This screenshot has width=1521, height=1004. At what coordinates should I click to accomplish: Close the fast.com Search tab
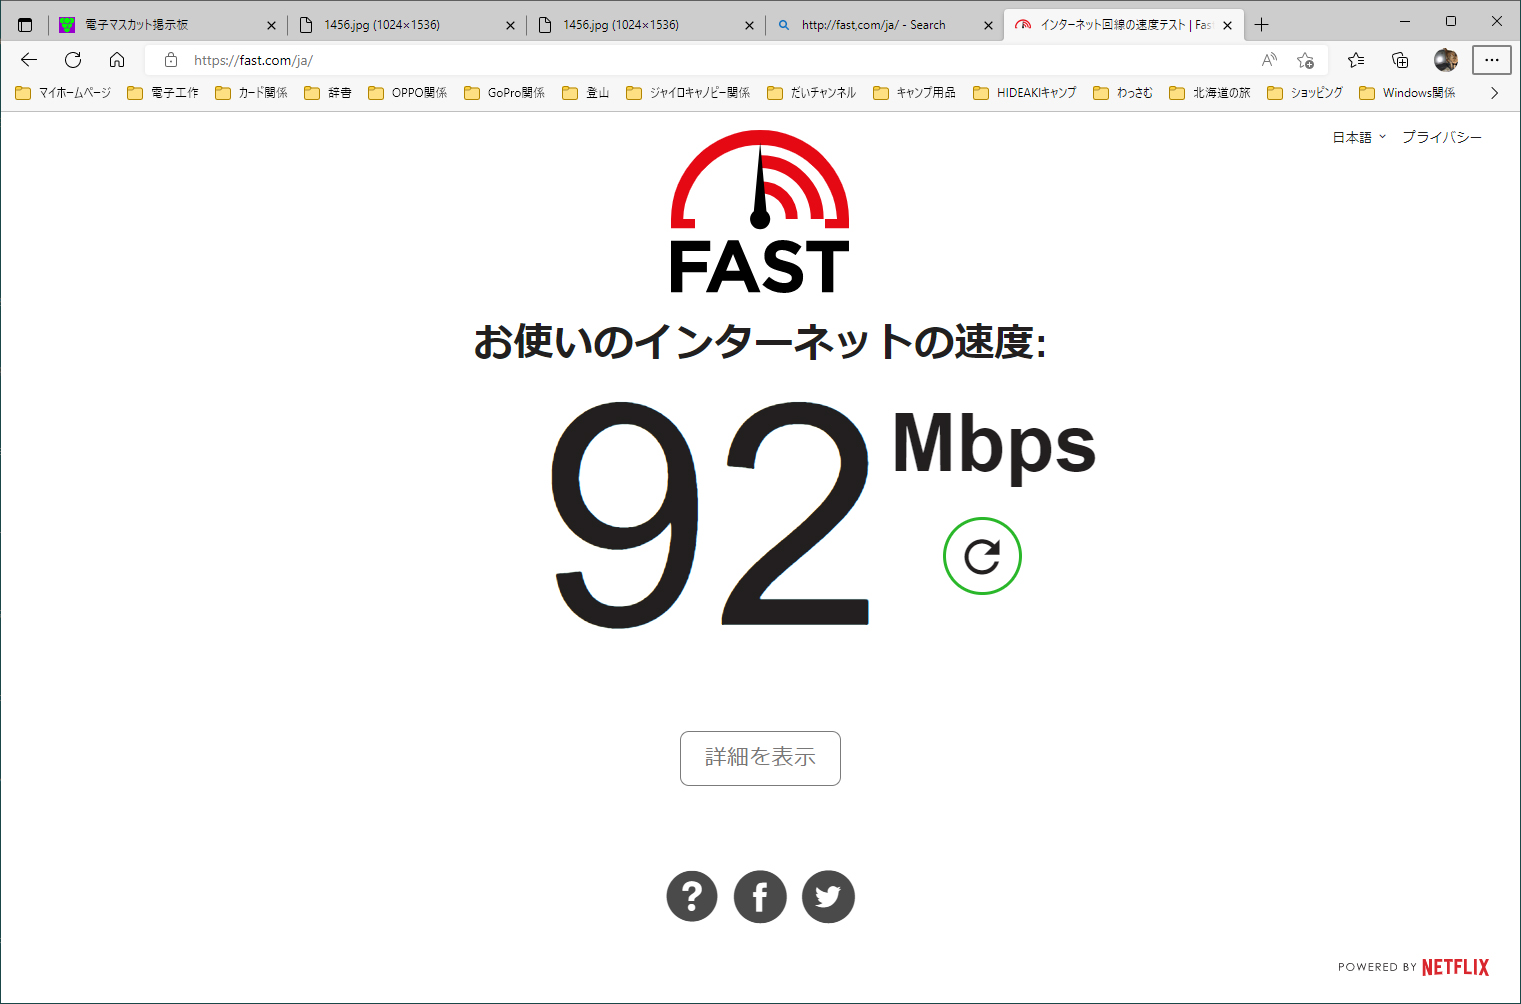click(x=988, y=26)
